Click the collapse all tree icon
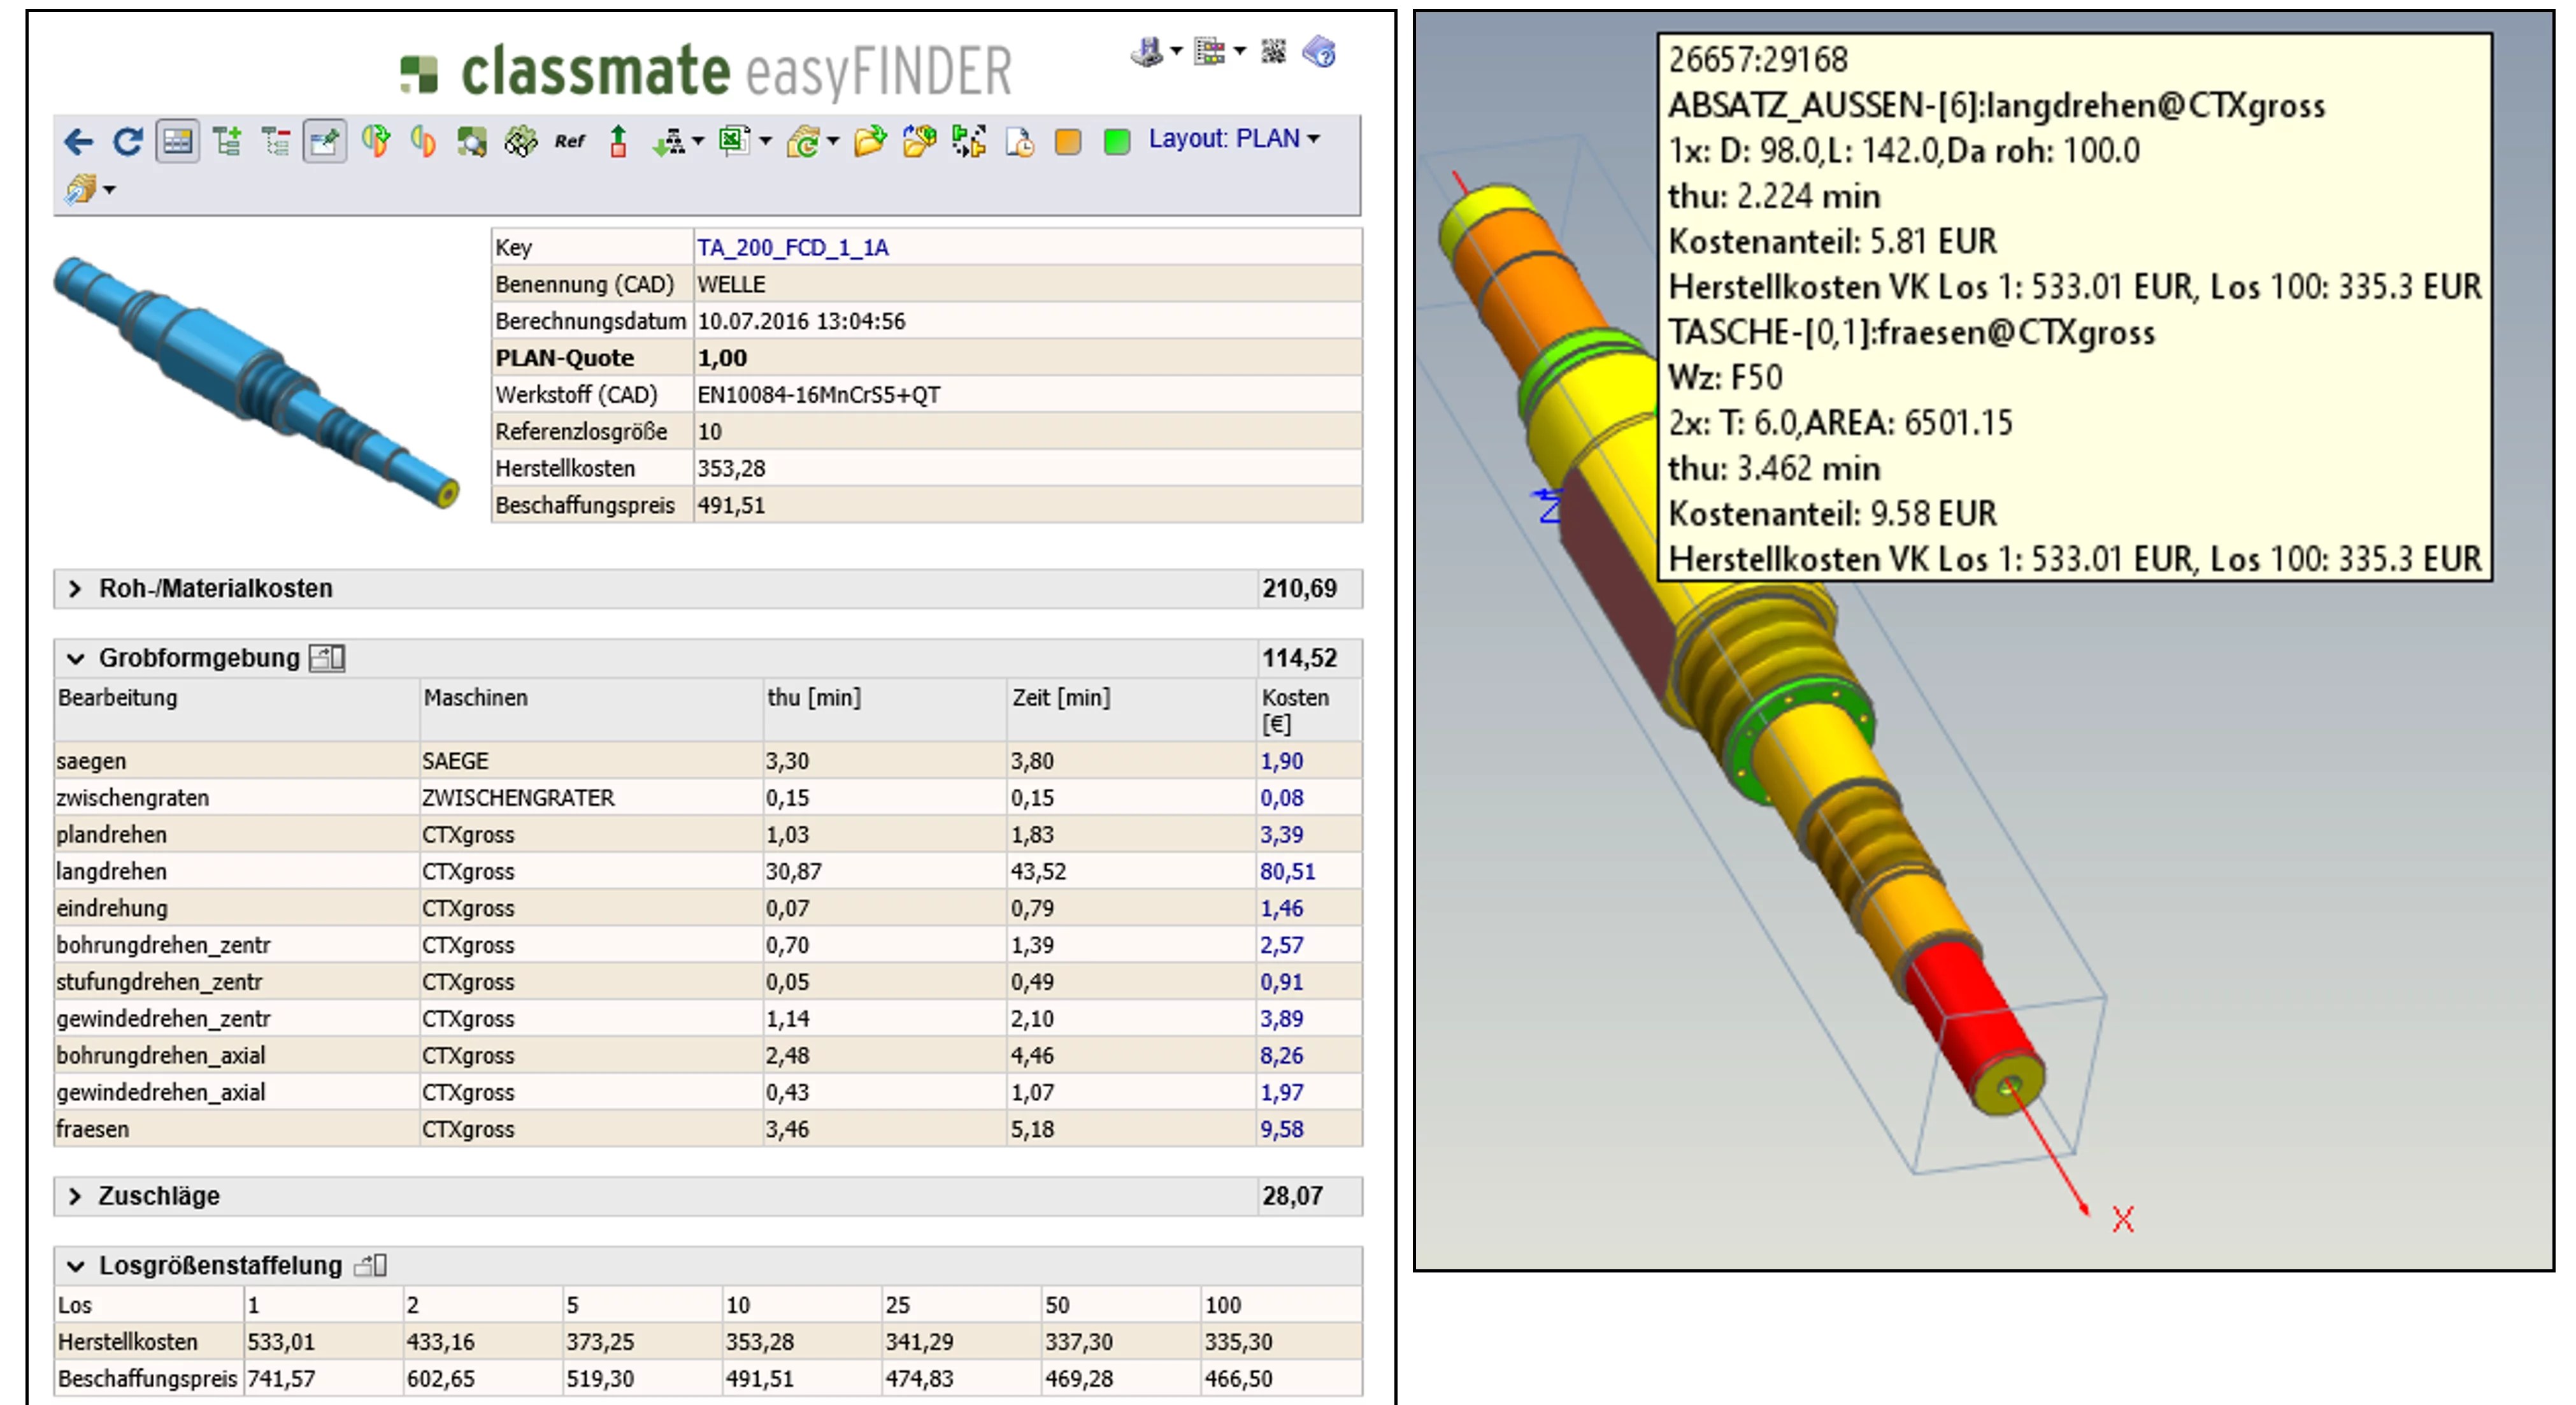This screenshot has height=1405, width=2576. click(x=275, y=141)
